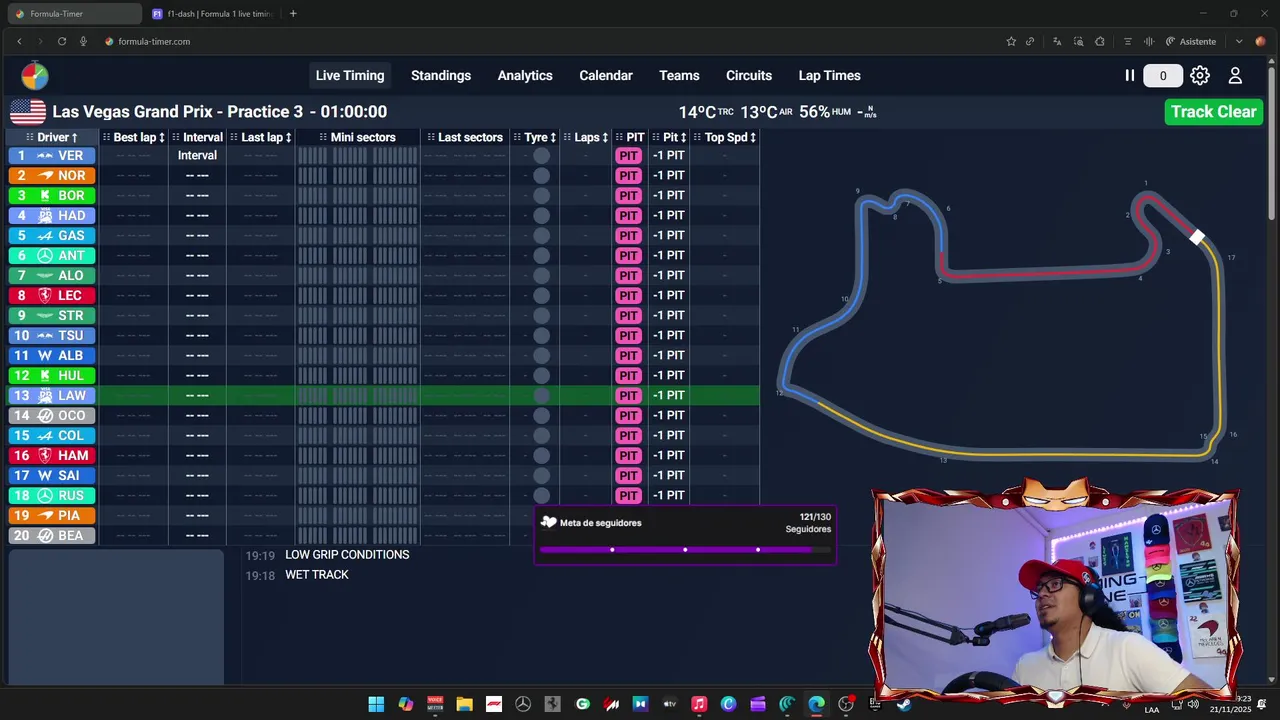Select driver VER in position 1
The width and height of the screenshot is (1280, 720).
pyautogui.click(x=52, y=156)
